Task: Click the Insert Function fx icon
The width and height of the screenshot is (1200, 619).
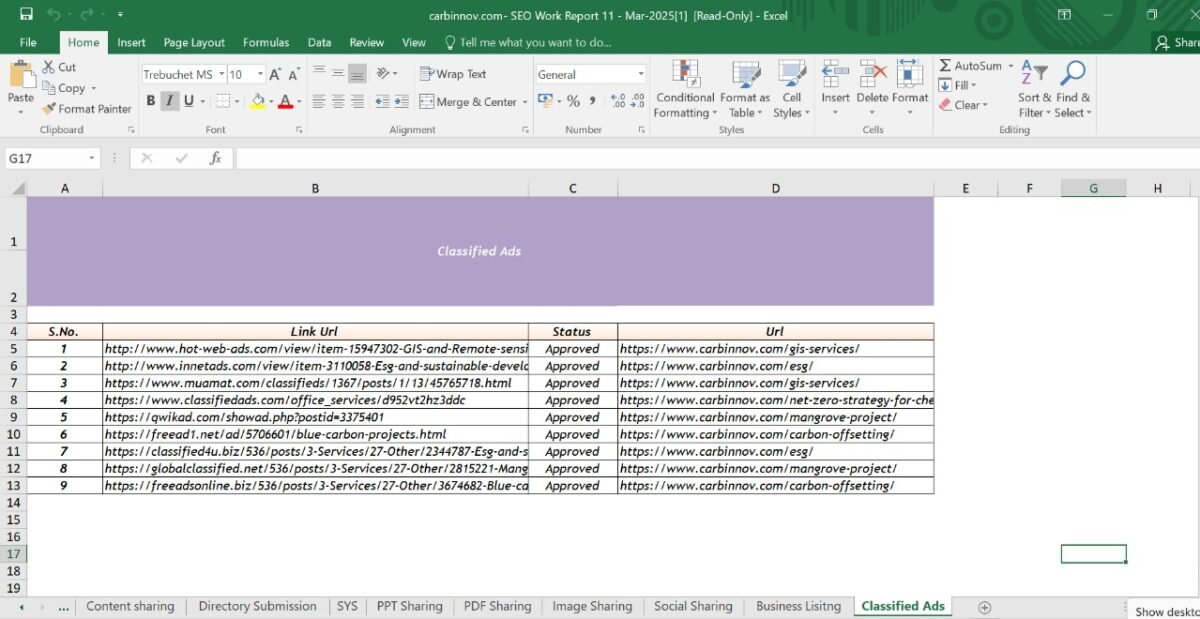Action: [x=215, y=158]
